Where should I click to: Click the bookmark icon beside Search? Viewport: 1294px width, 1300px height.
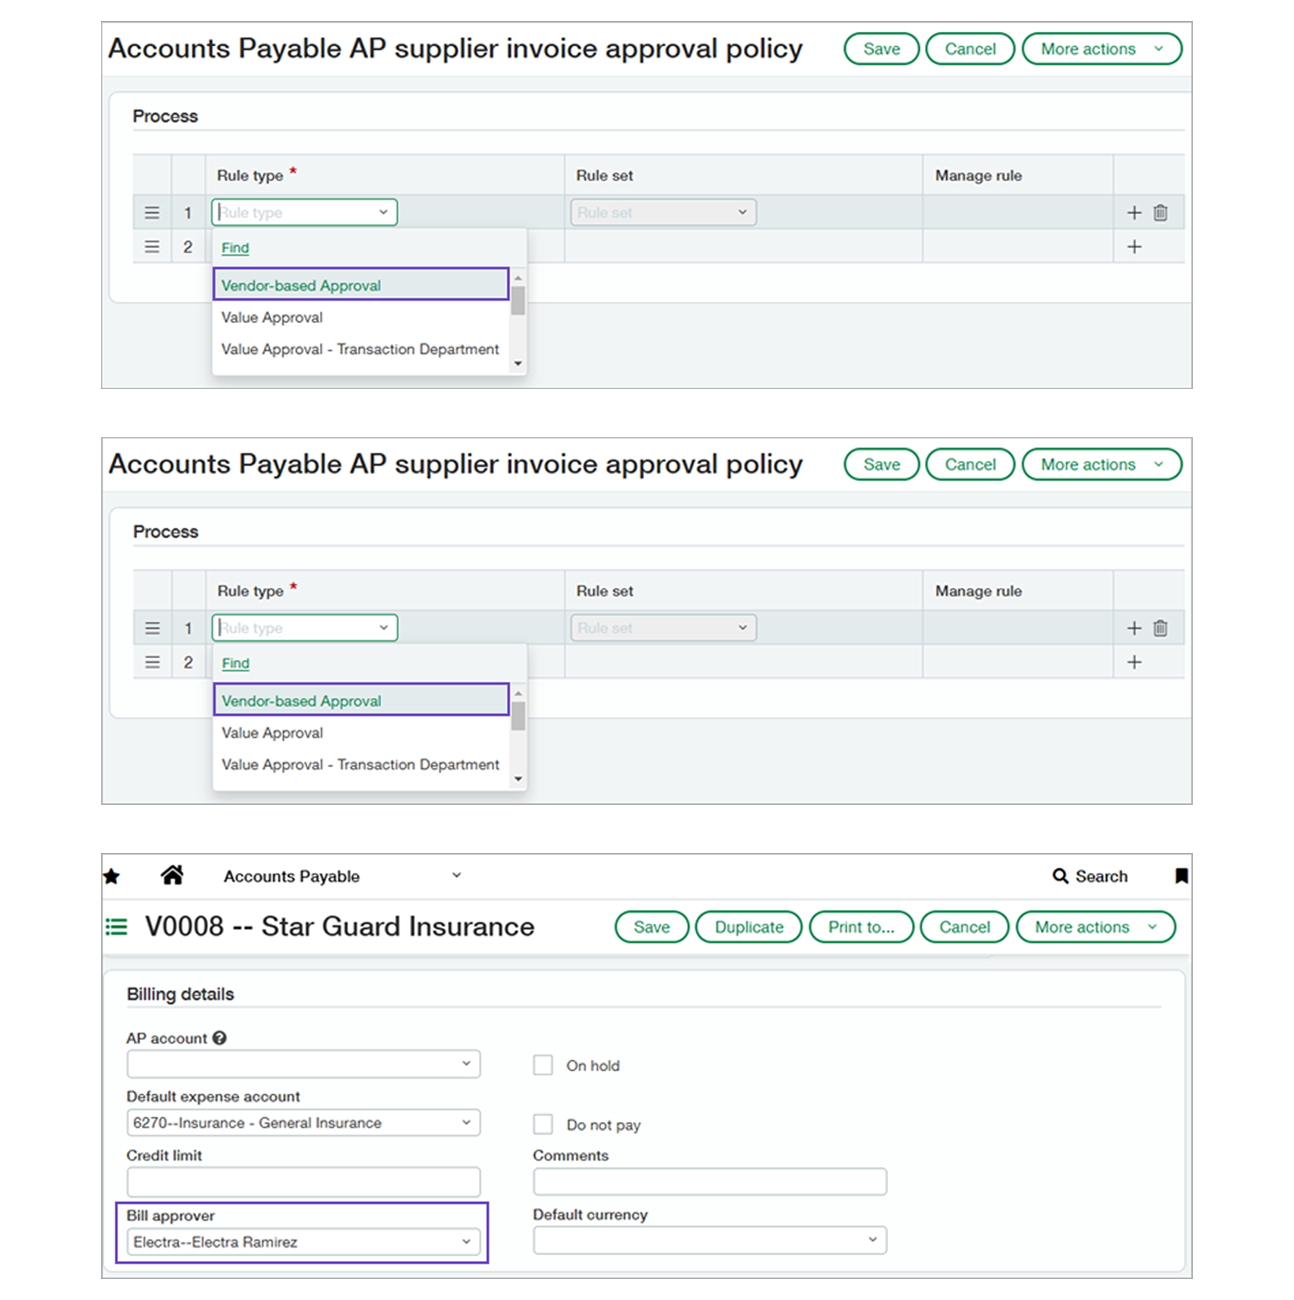(x=1181, y=876)
